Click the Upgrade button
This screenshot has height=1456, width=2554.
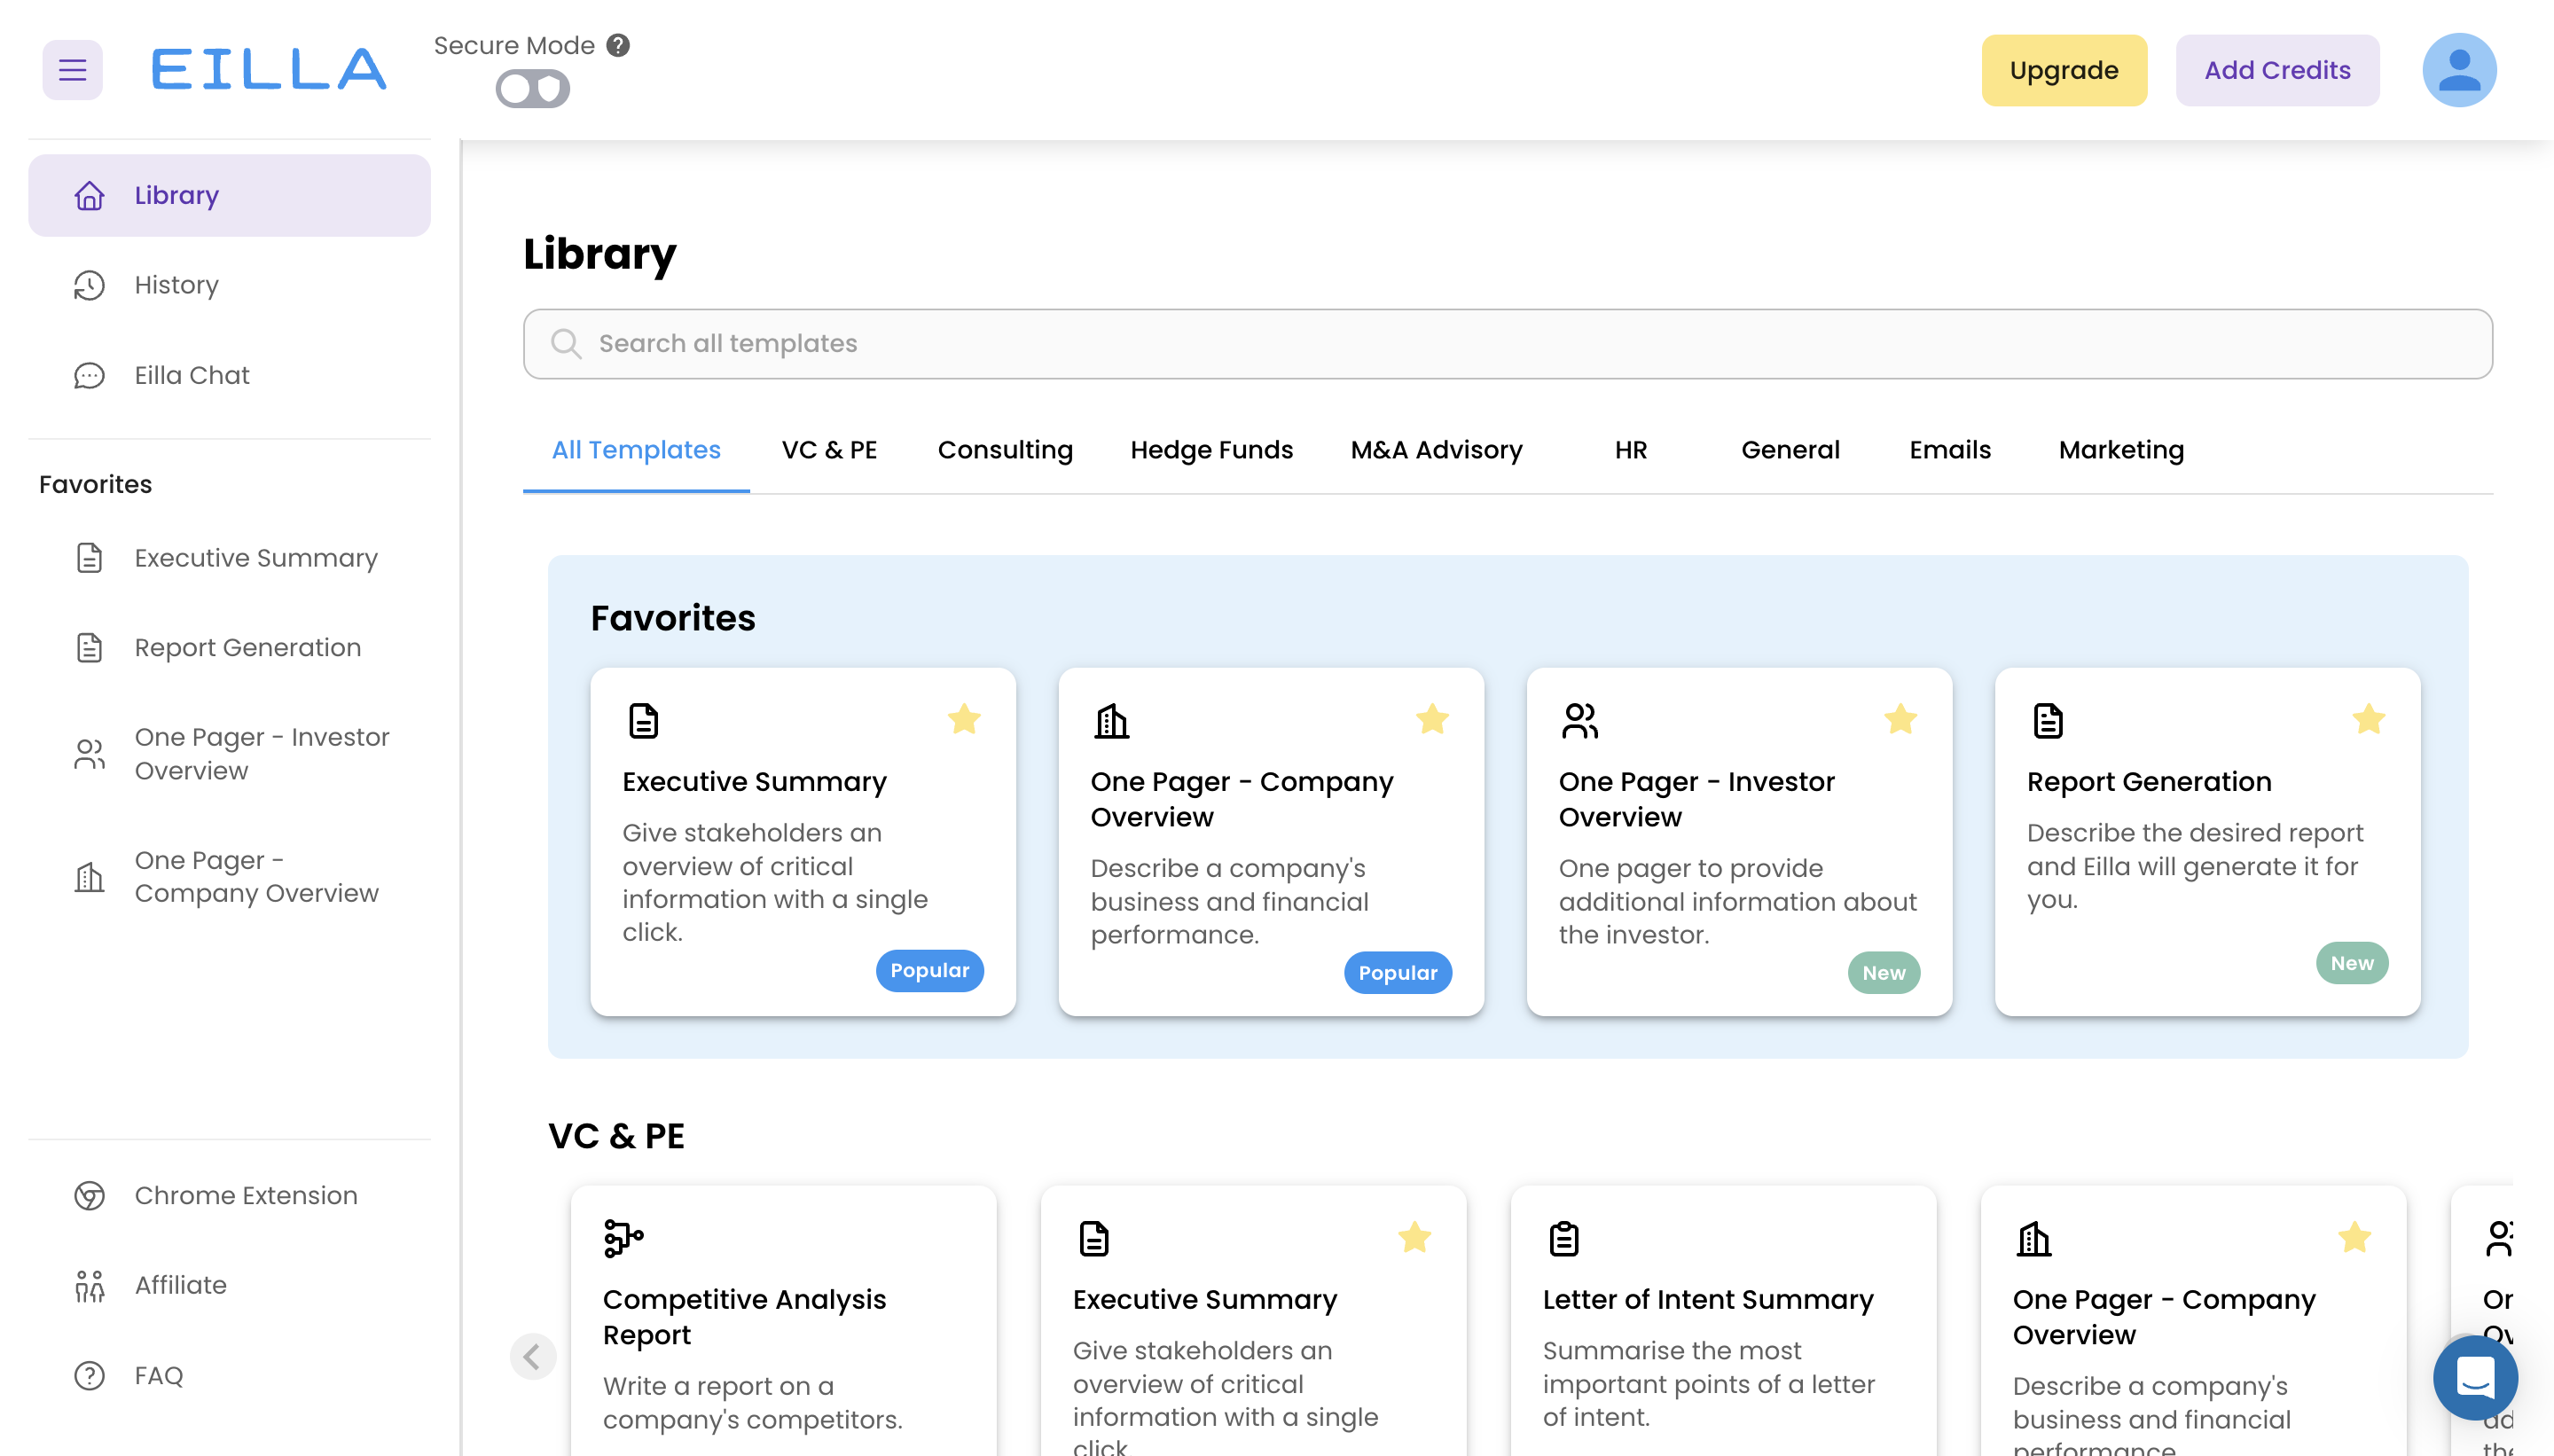pos(2063,70)
